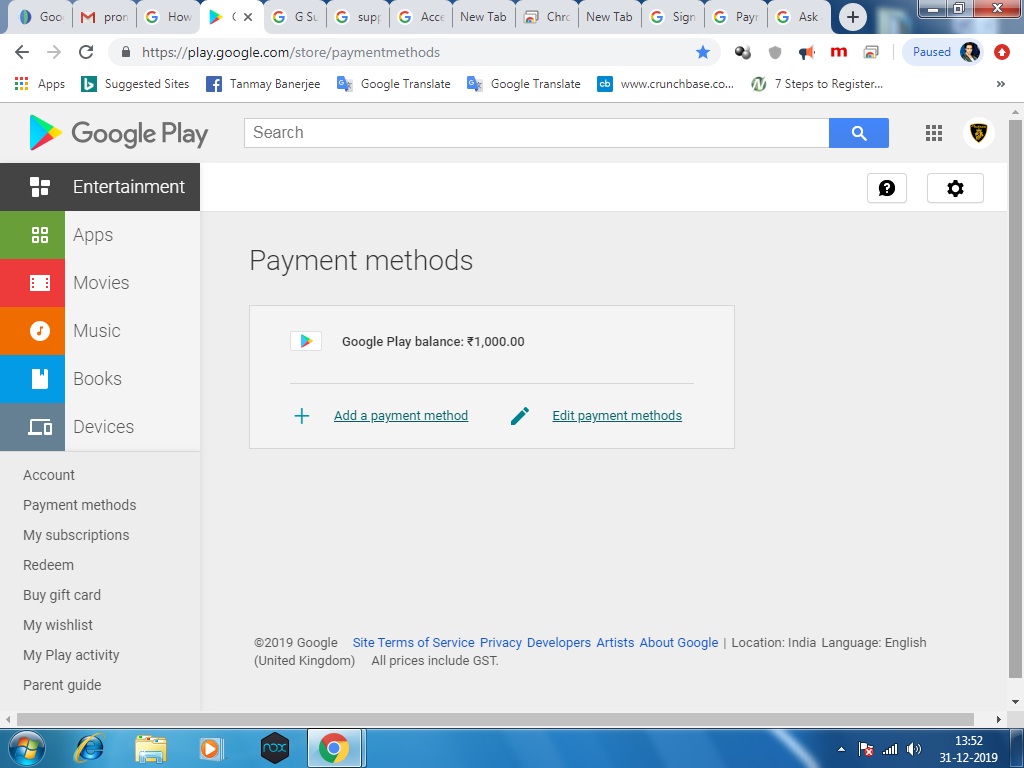Open Parent guide link
The height and width of the screenshot is (768, 1024).
62,685
